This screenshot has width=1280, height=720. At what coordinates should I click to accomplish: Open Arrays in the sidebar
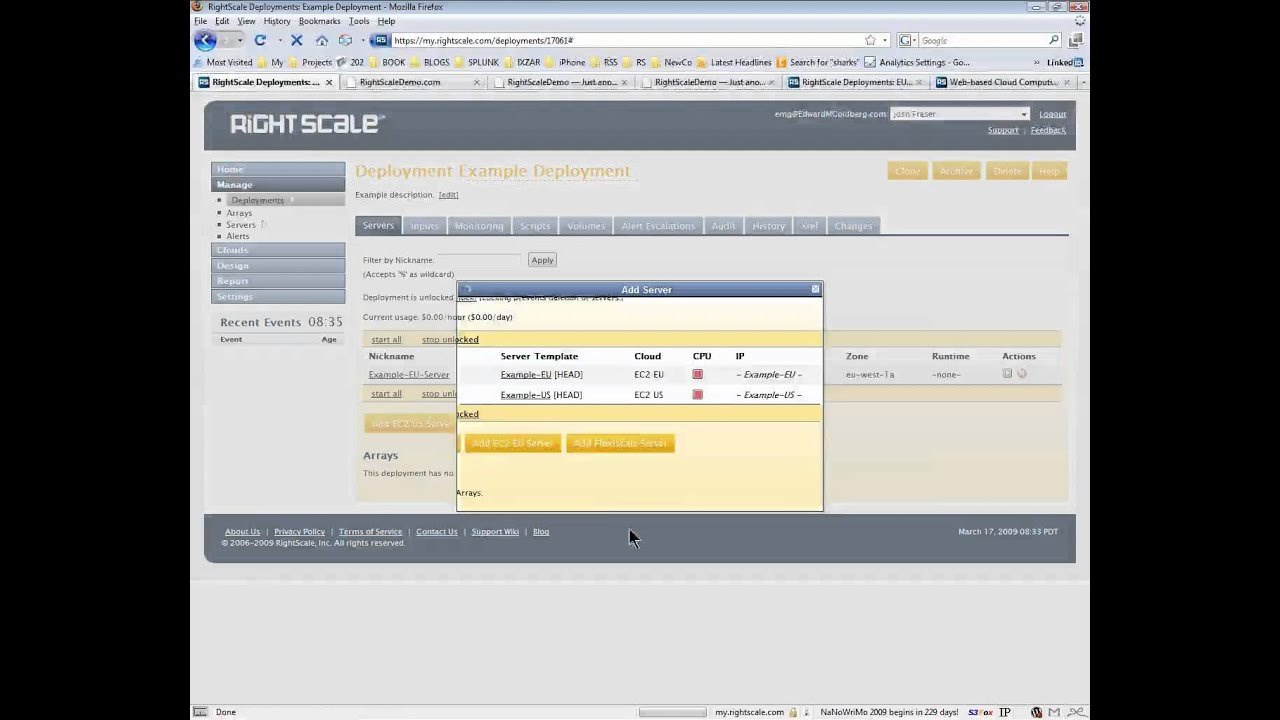coord(239,213)
